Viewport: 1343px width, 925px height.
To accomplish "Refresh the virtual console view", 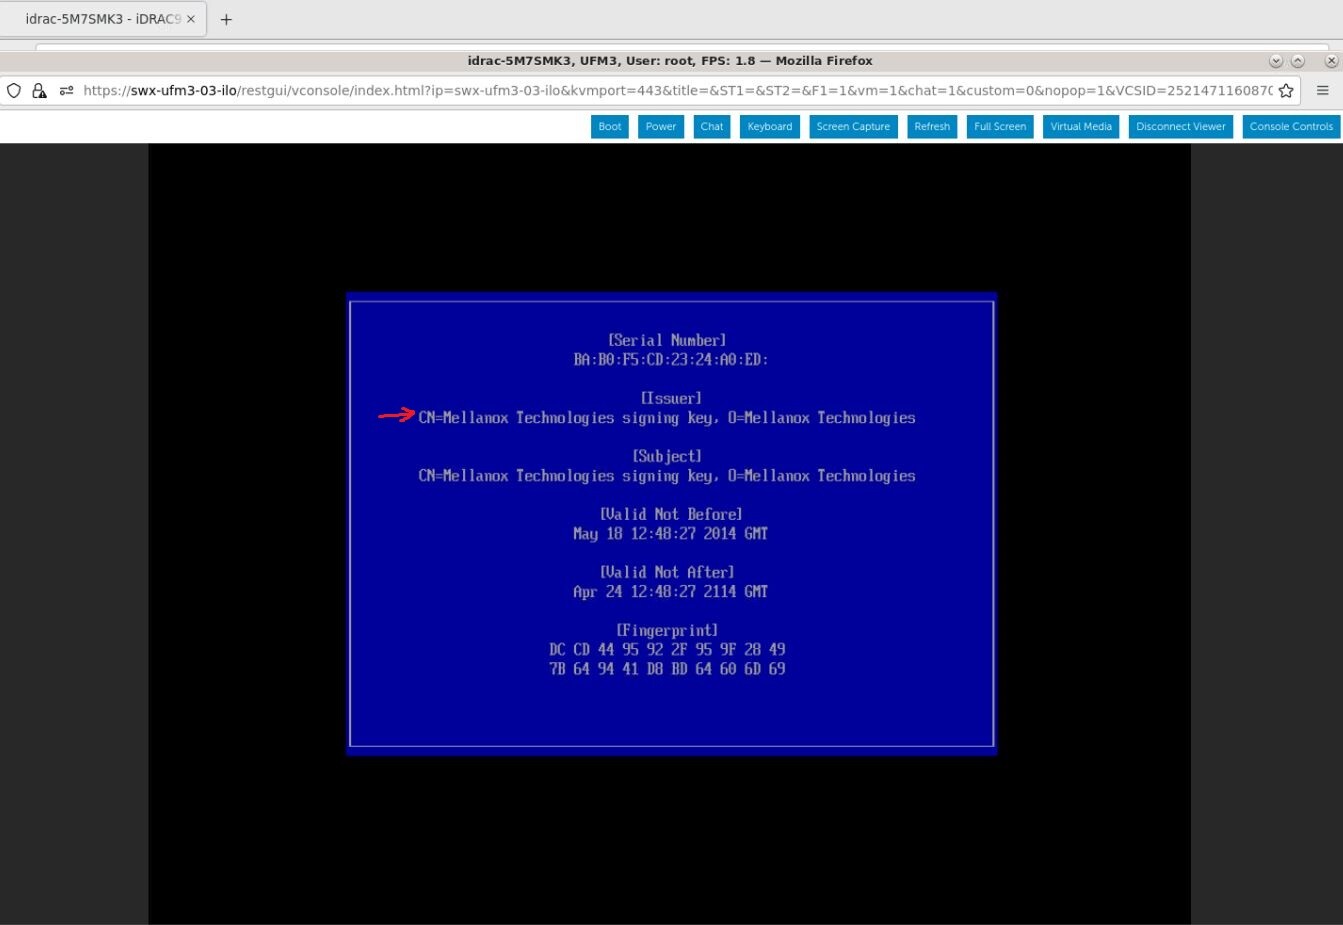I will pos(931,126).
